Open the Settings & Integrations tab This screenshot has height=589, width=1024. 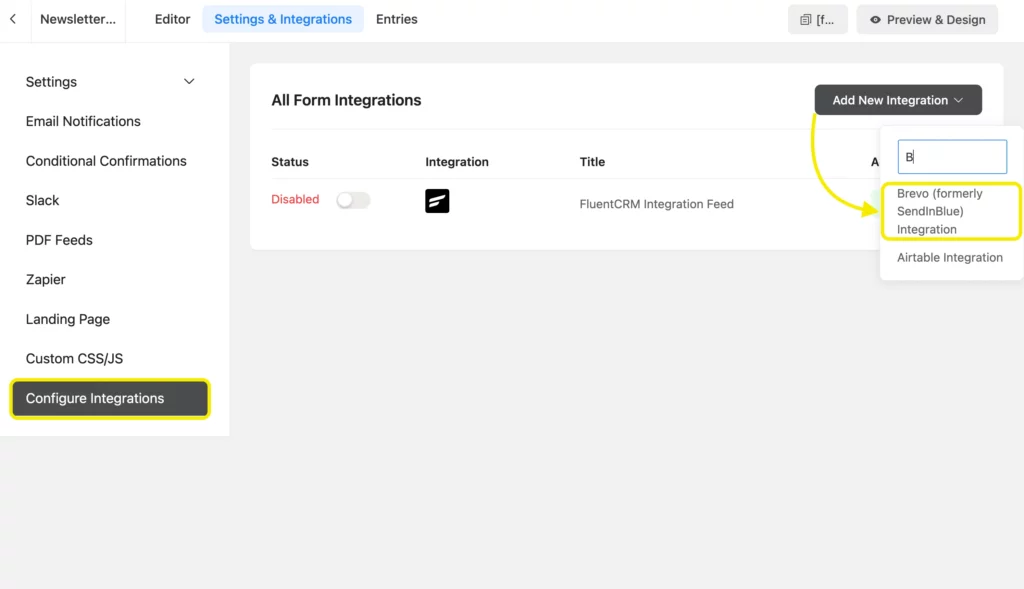tap(283, 19)
